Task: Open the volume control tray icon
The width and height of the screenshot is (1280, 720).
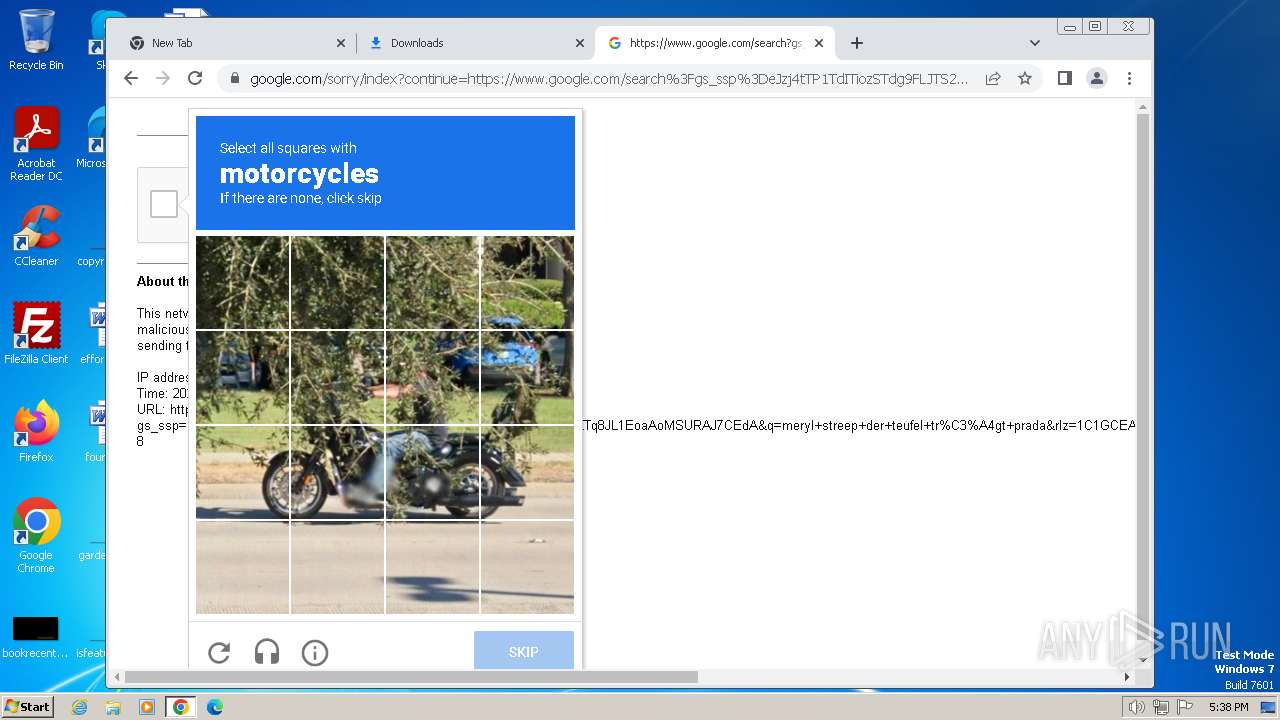Action: (1137, 707)
